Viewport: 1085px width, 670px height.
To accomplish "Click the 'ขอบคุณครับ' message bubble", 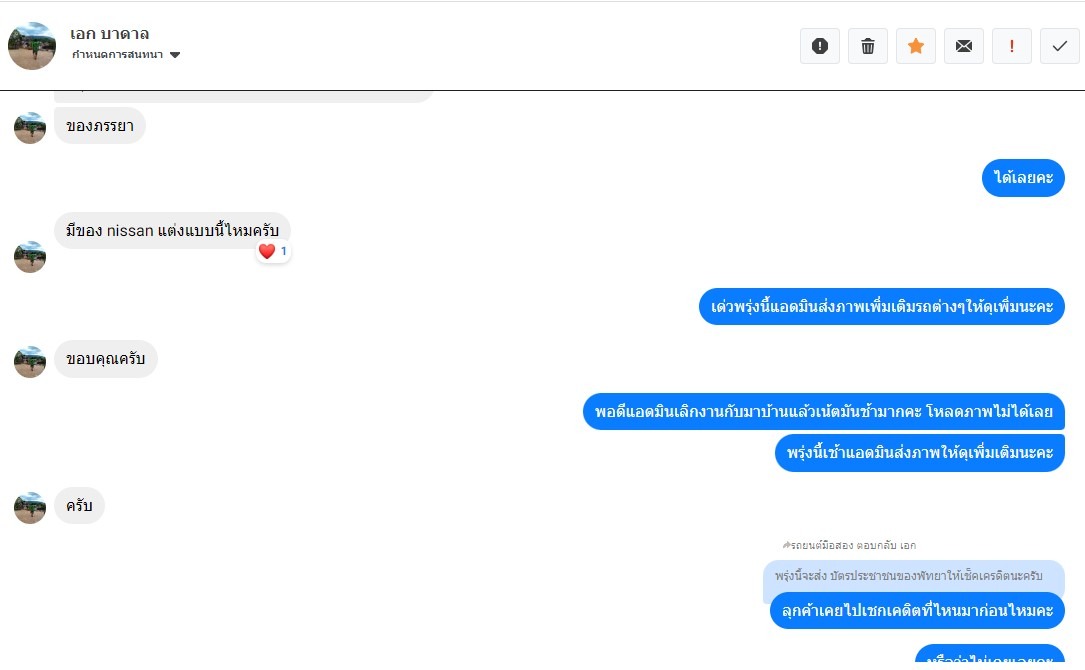I will [x=106, y=359].
